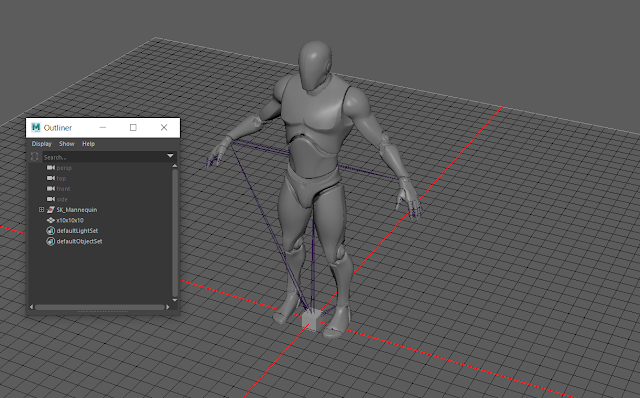640x398 pixels.
Task: Select the top camera icon
Action: [x=51, y=178]
